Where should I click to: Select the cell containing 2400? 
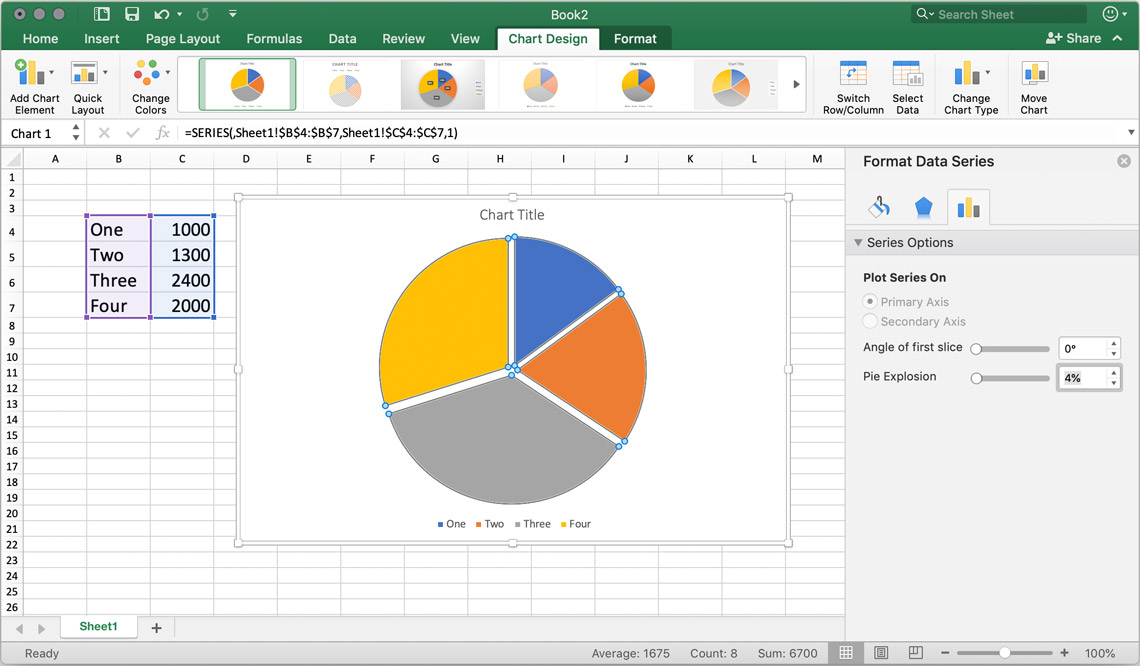tap(182, 281)
